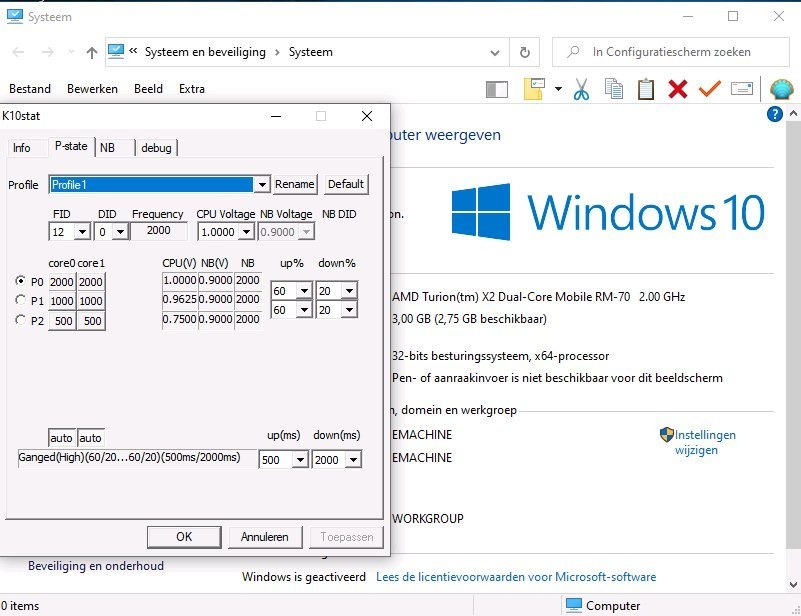Click the core1 auto button
The height and width of the screenshot is (616, 801).
[90, 438]
